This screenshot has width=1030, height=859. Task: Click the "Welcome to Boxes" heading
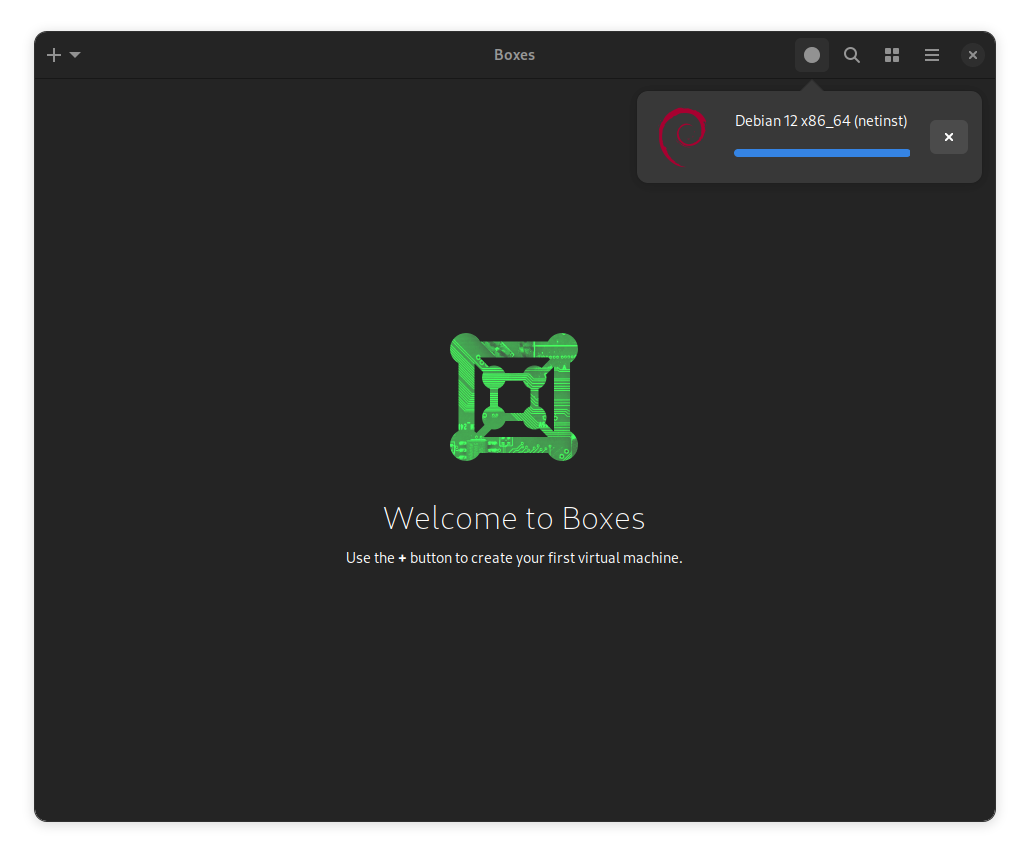(x=514, y=518)
